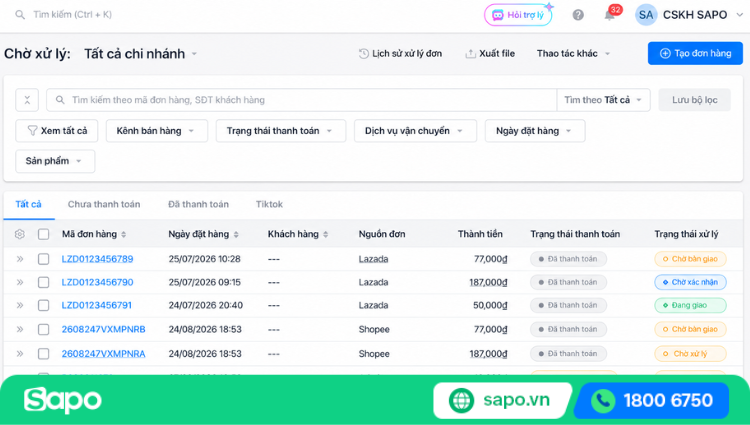Switch to Đã thanh toán tab
Viewport: 750px width, 425px height.
pyautogui.click(x=198, y=204)
